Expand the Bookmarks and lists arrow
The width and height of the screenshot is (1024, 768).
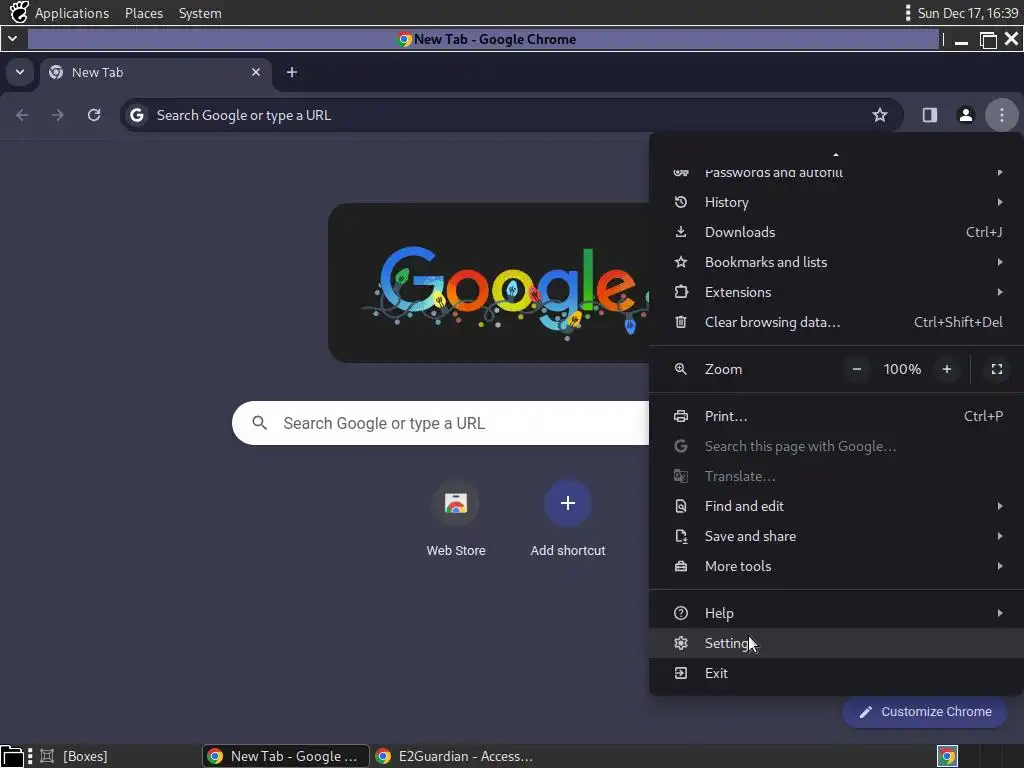[x=1000, y=262]
